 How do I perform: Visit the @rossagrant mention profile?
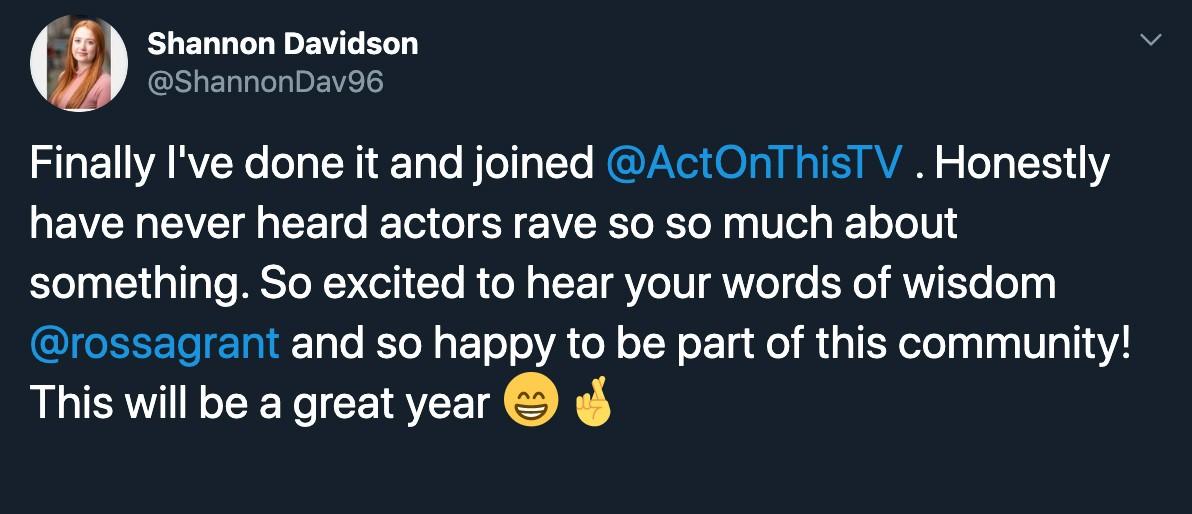155,345
